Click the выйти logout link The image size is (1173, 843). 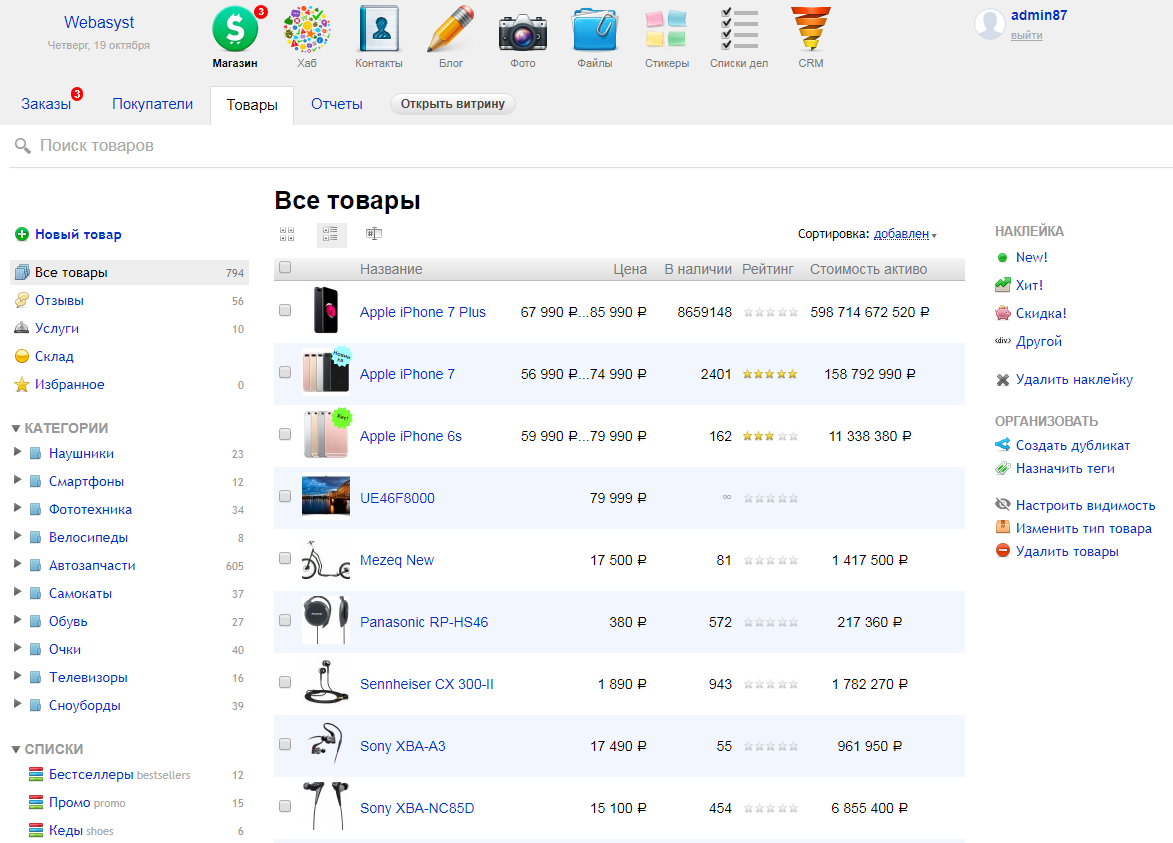pos(1026,35)
